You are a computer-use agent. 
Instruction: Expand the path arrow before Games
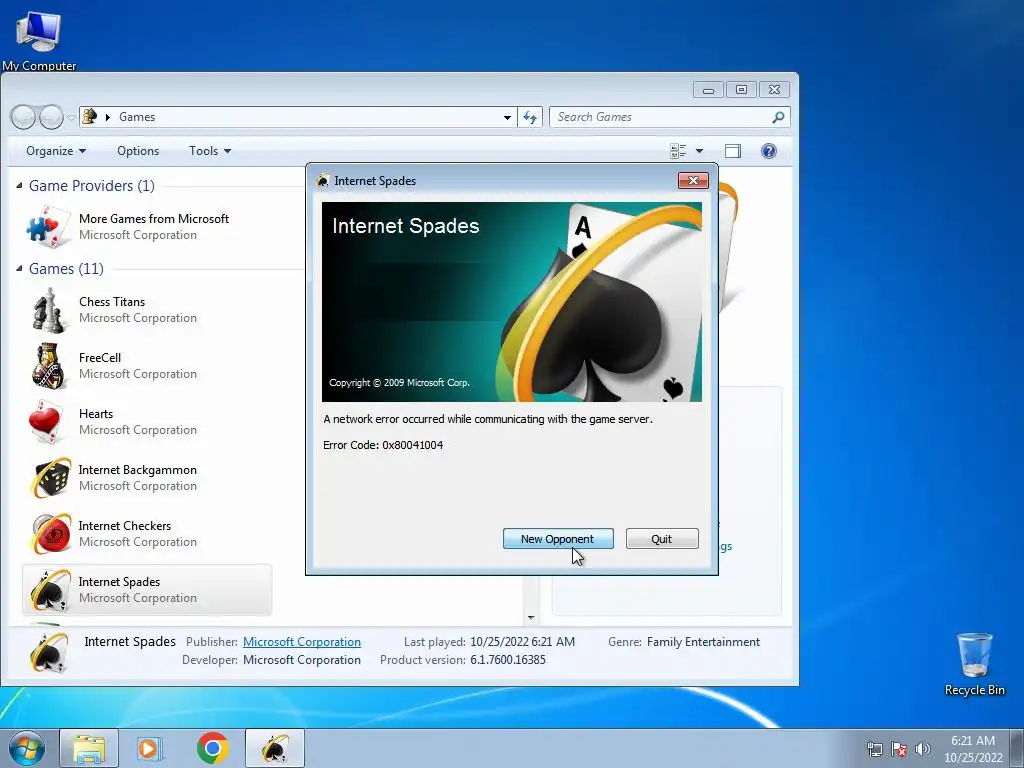tap(108, 118)
